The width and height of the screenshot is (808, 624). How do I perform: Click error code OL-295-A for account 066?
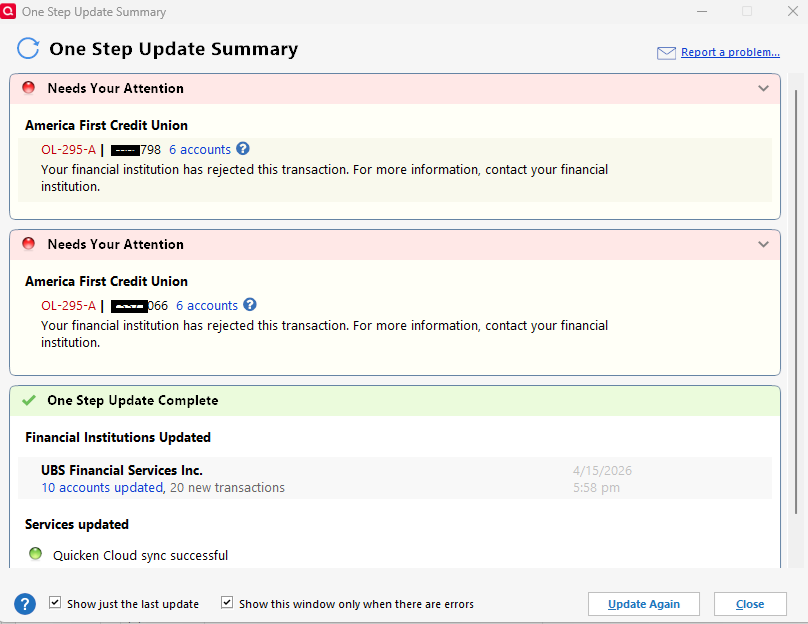(x=69, y=306)
